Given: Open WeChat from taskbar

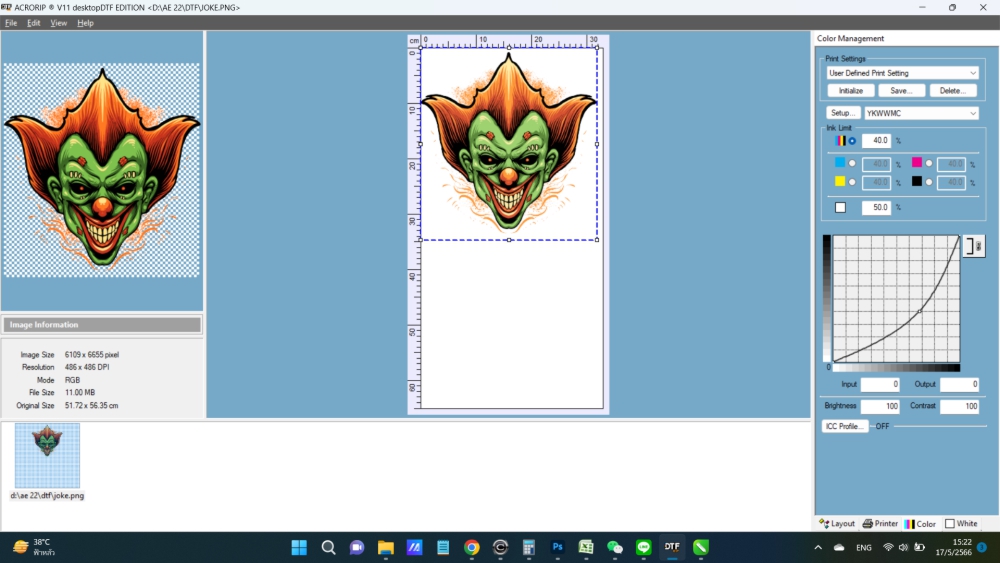Looking at the screenshot, I should click(615, 547).
